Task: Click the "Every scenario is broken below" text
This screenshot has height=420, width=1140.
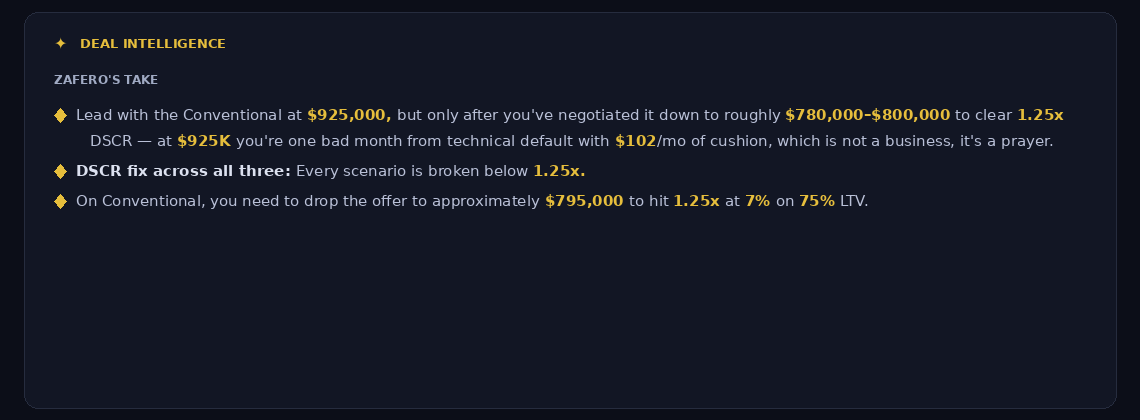Action: click(x=412, y=172)
